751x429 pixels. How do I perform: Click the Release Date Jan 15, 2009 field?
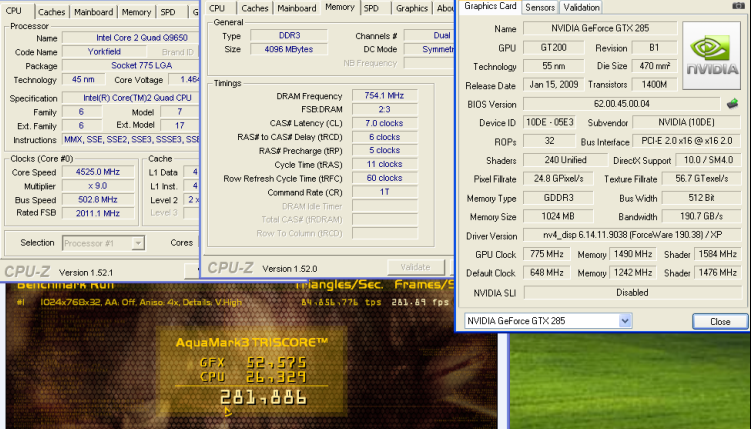tap(554, 85)
